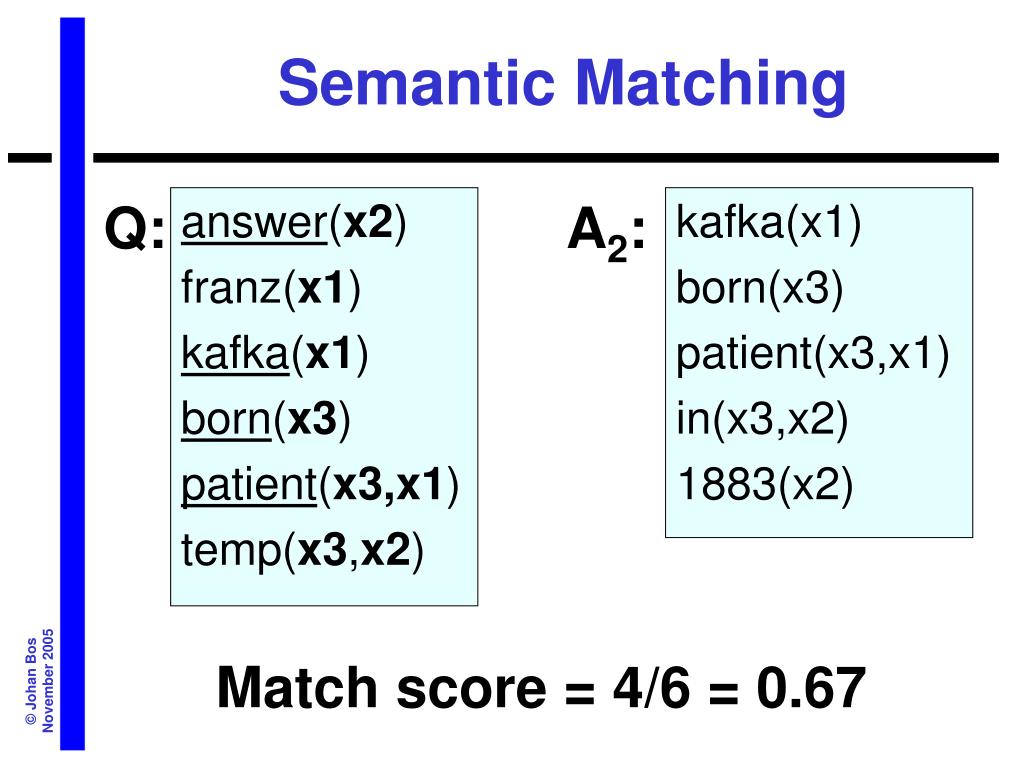Click the franz(x1) line in Q

click(271, 288)
